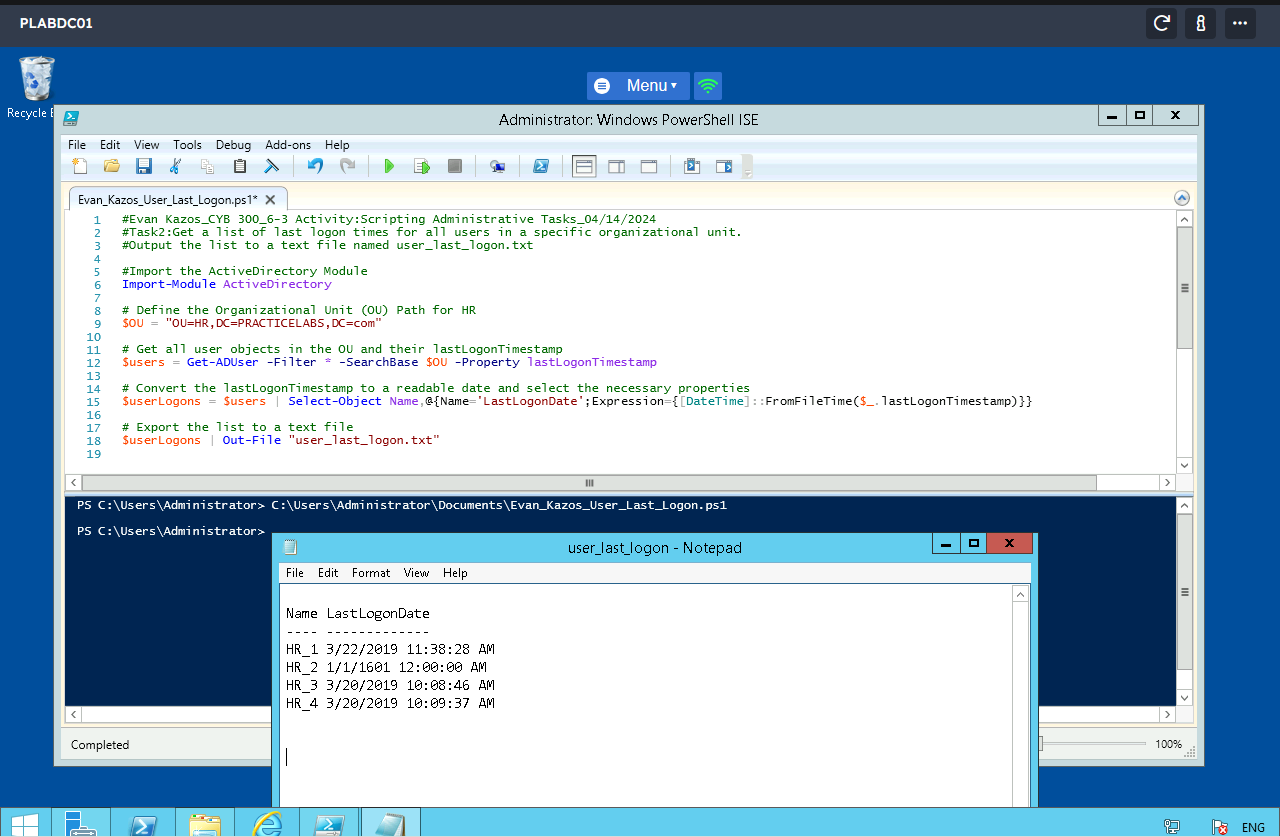Run the script with the green Run button
The height and width of the screenshot is (837, 1280).
(x=389, y=166)
